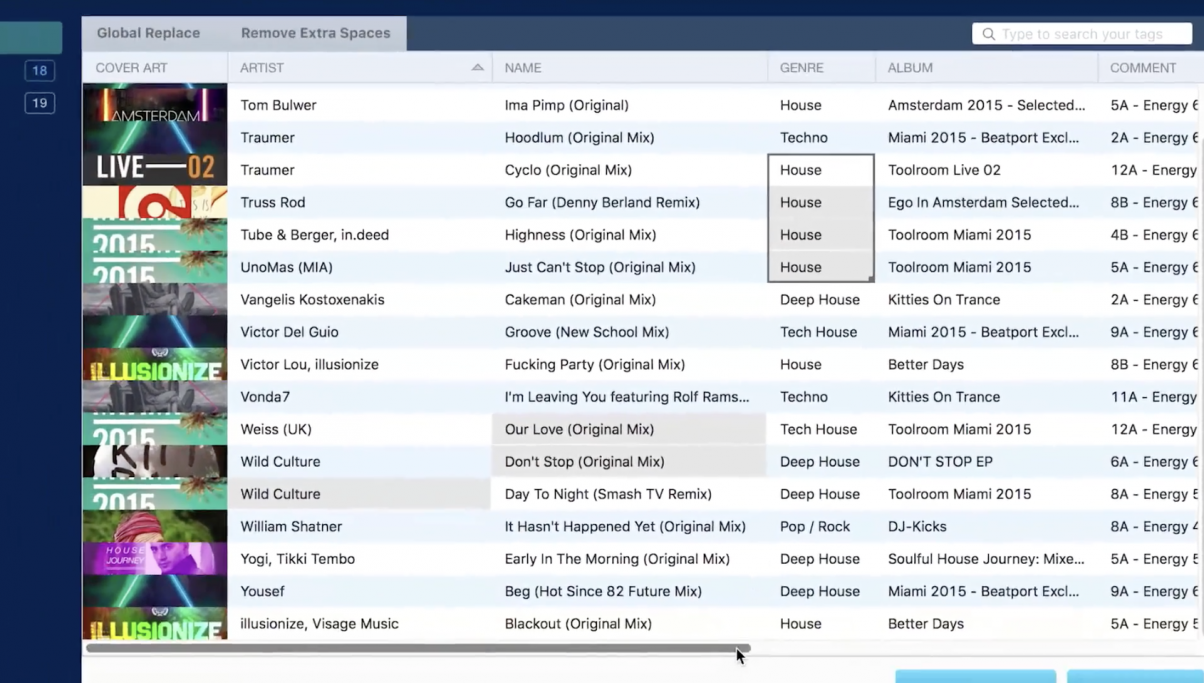
Task: Toggle the sort arrow in the Artist column
Action: [477, 68]
